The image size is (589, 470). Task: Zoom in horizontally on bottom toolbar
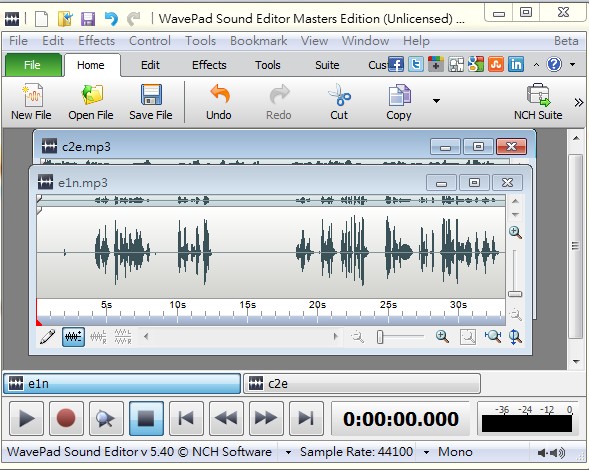click(x=442, y=337)
